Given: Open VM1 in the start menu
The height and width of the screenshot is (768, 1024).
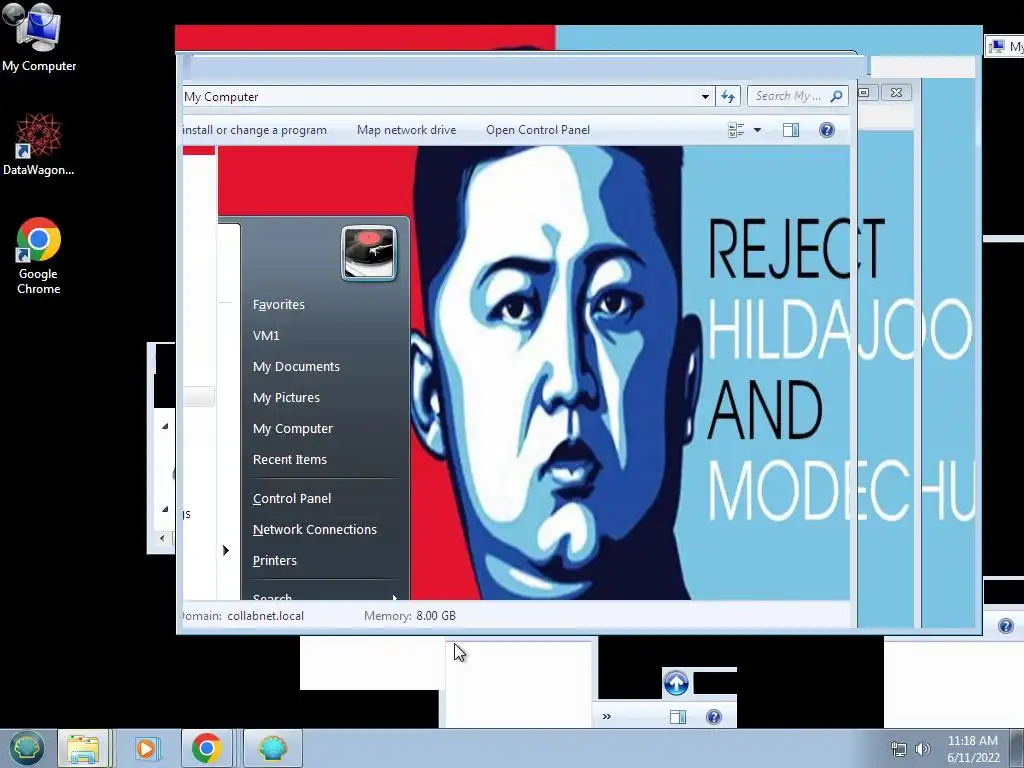Looking at the screenshot, I should [x=266, y=336].
